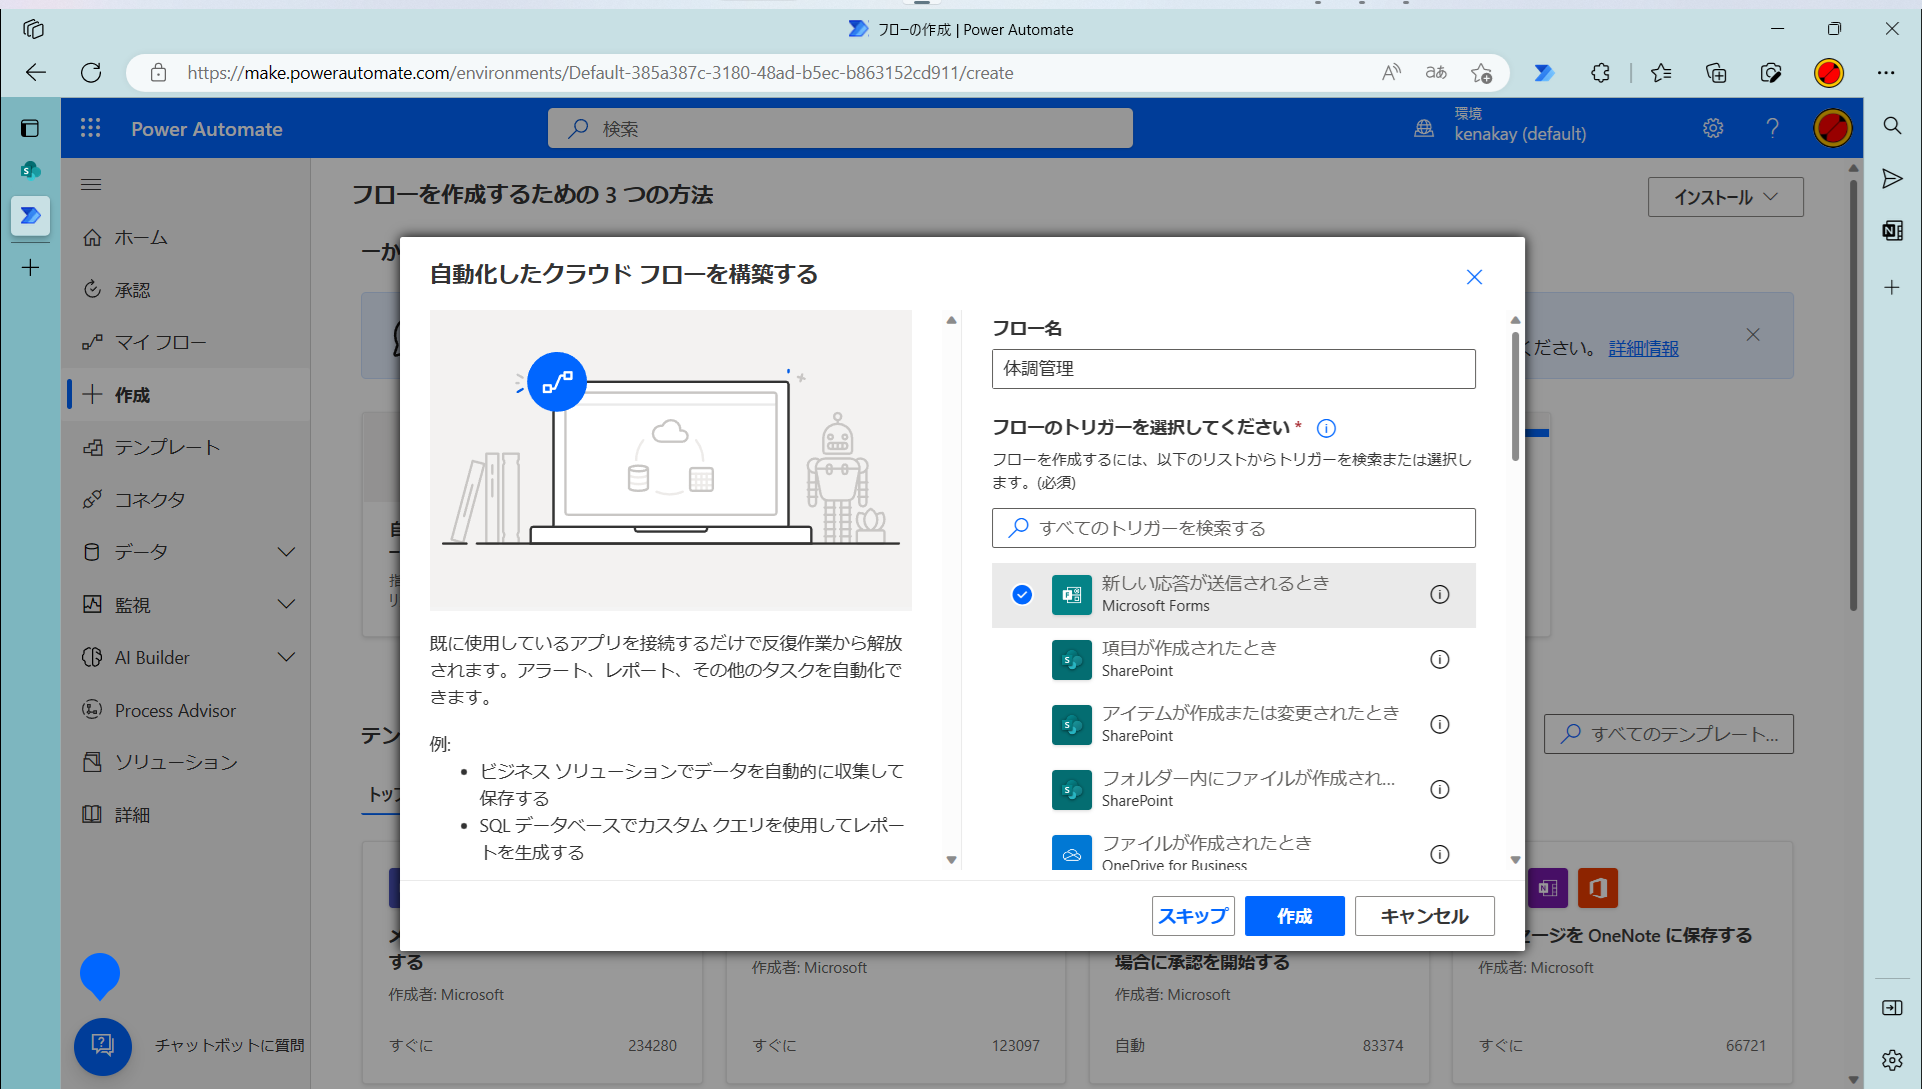Expand the データ navigation section

pyautogui.click(x=286, y=552)
